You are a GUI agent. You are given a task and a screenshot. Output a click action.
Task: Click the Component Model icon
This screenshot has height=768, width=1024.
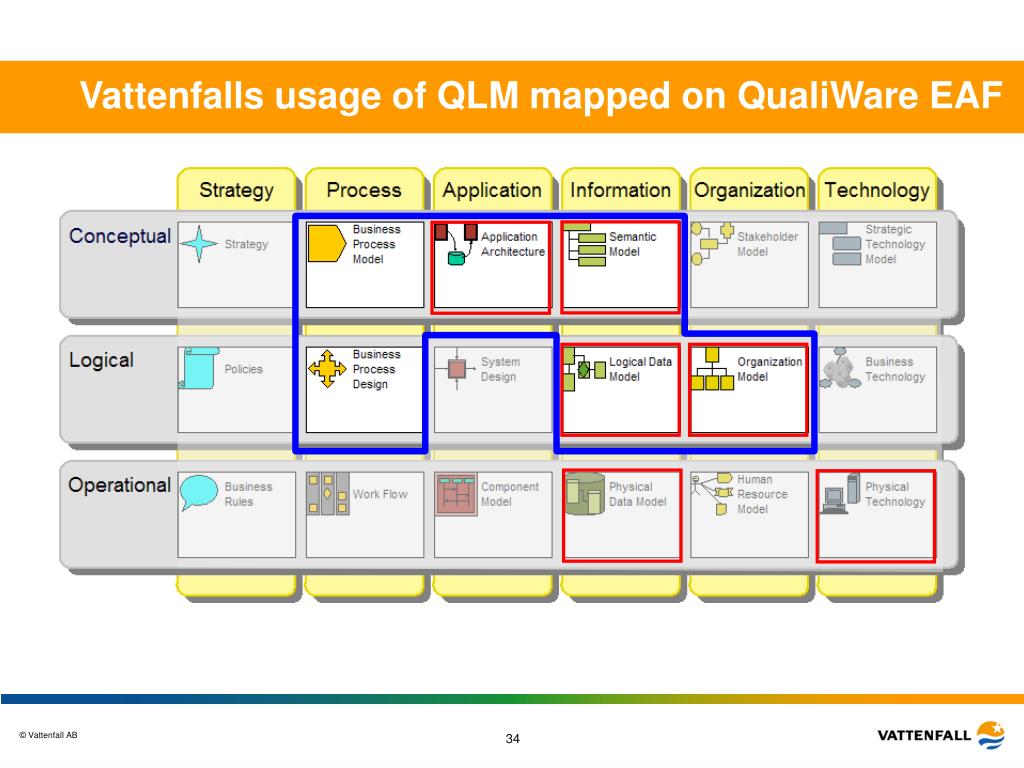coord(456,494)
